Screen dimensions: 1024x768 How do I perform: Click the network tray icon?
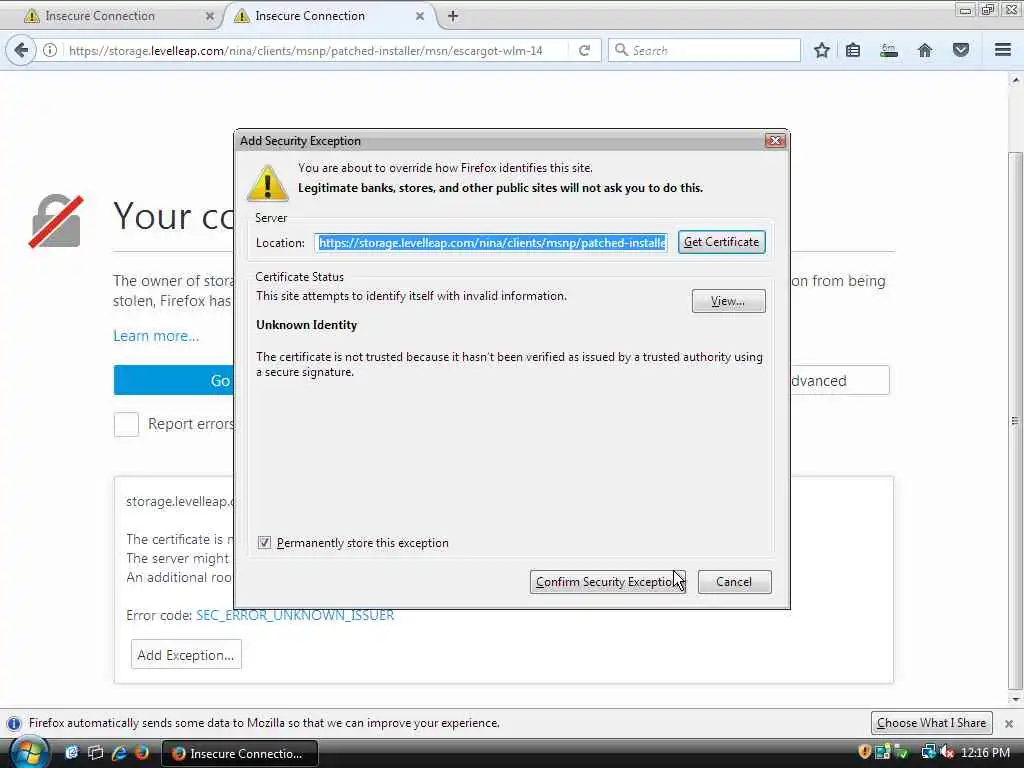click(928, 752)
